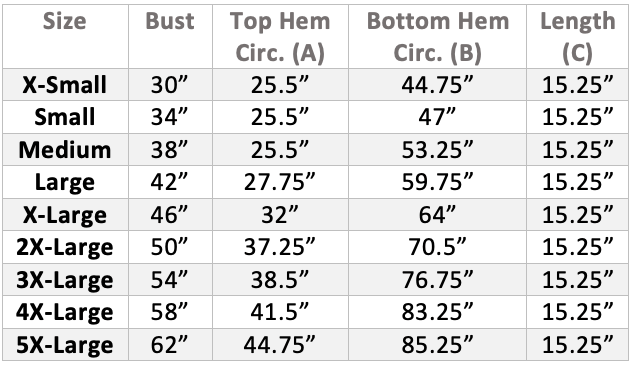Select the 37.25” top hem cell

point(280,248)
